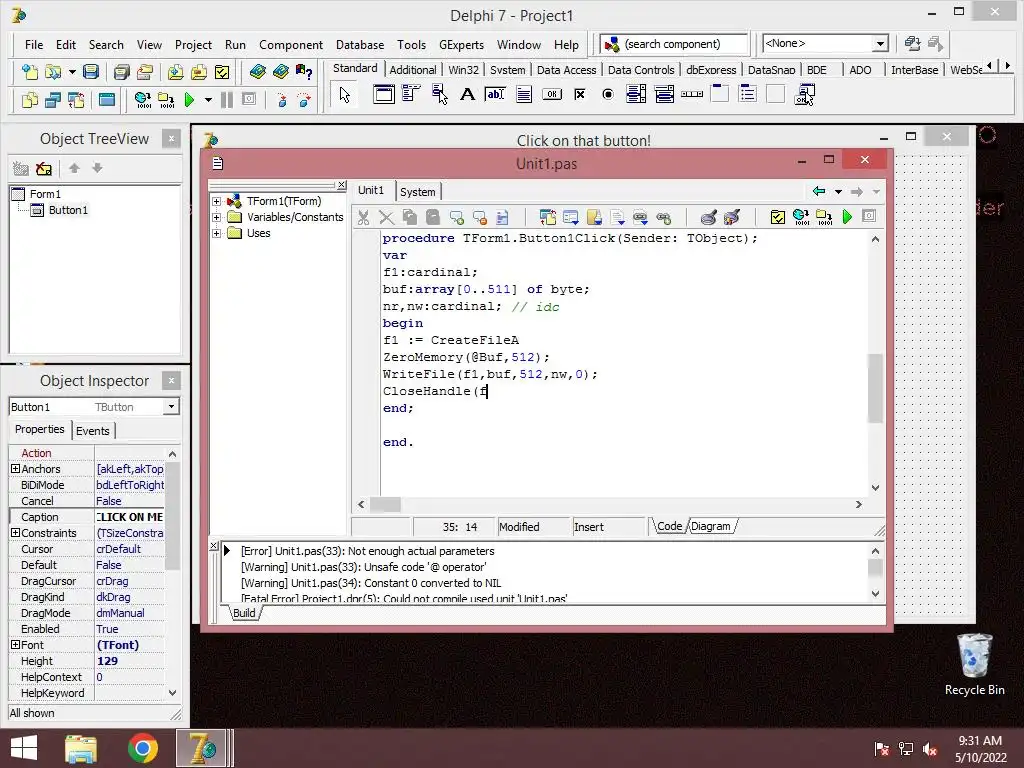Select the Memo component in palette
The image size is (1024, 768).
point(524,95)
